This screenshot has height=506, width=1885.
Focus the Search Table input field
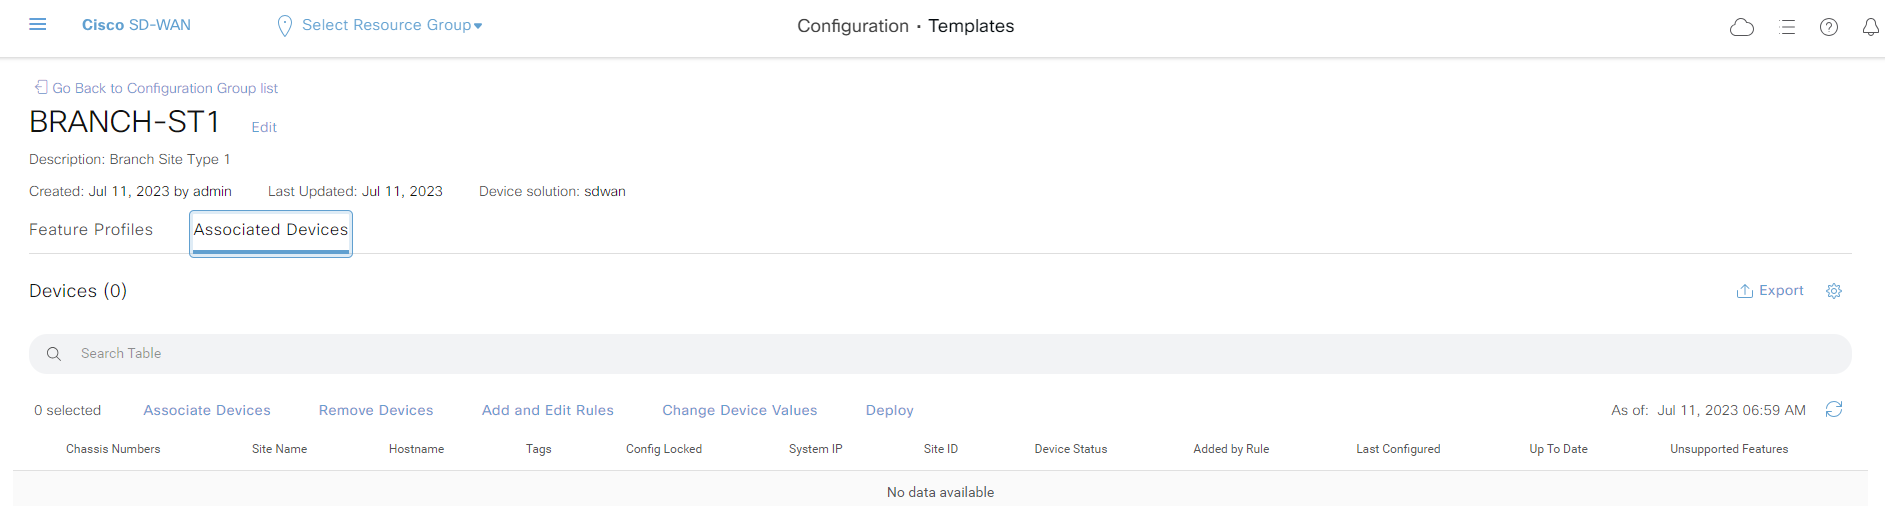[x=940, y=354]
